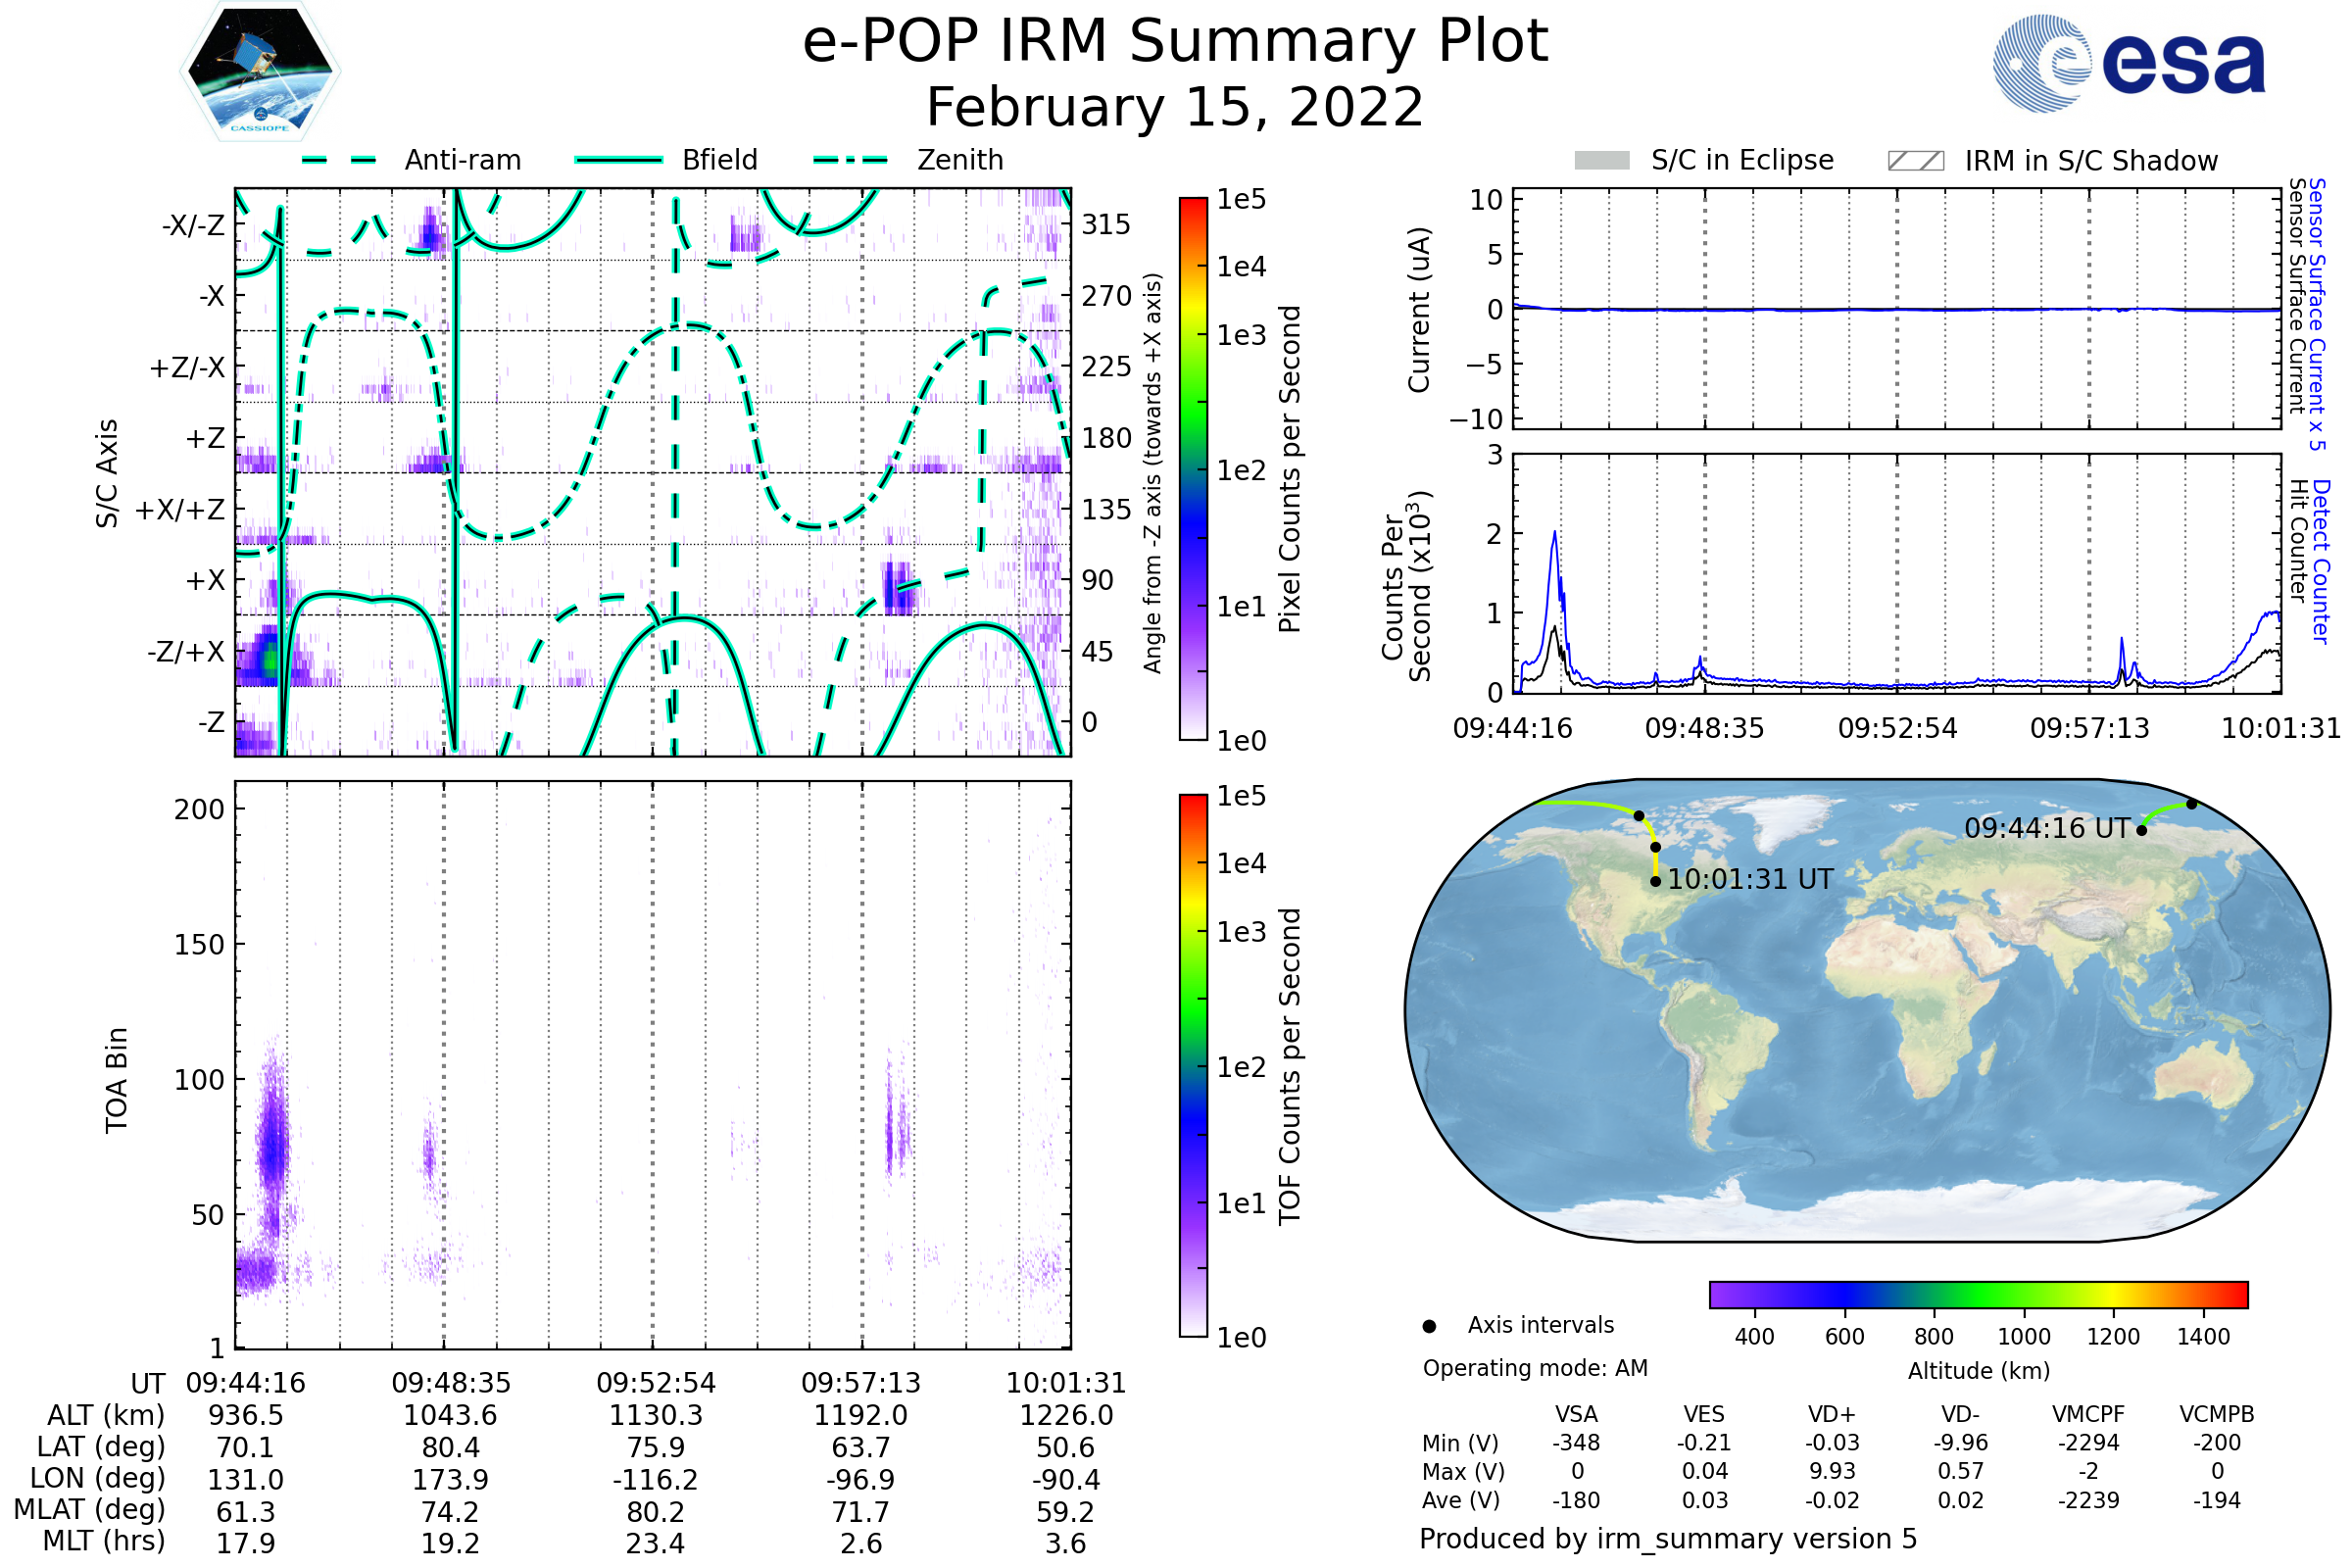The height and width of the screenshot is (1568, 2352).
Task: Click the Axis intervals black dot marker
Action: click(x=1429, y=1327)
